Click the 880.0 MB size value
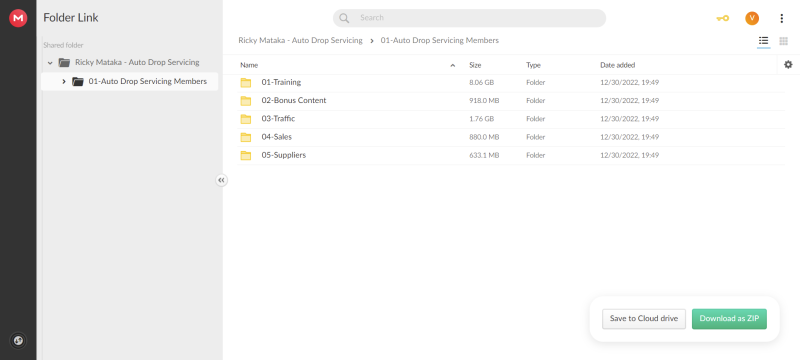 pos(484,137)
